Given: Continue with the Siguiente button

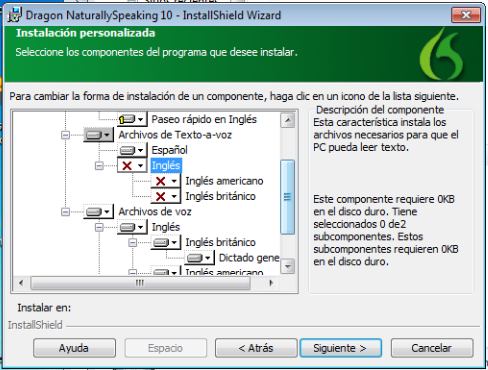Looking at the screenshot, I should pyautogui.click(x=340, y=348).
